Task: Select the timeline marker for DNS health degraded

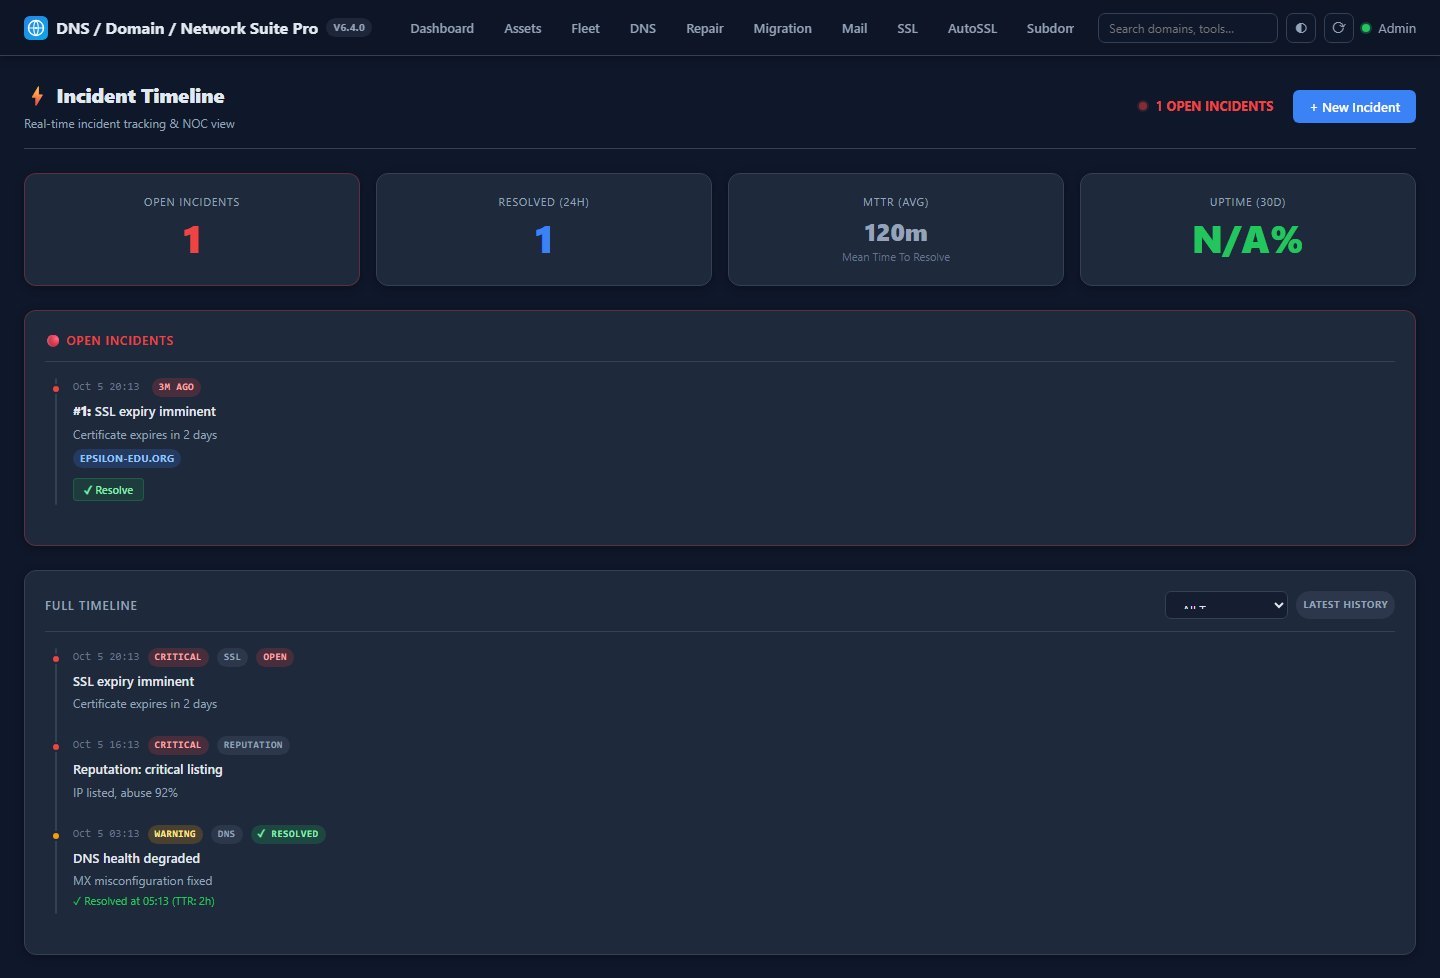Action: point(56,836)
